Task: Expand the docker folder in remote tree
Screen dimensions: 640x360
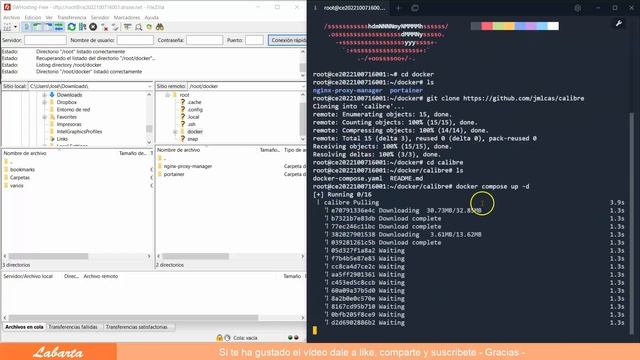Action: point(175,131)
